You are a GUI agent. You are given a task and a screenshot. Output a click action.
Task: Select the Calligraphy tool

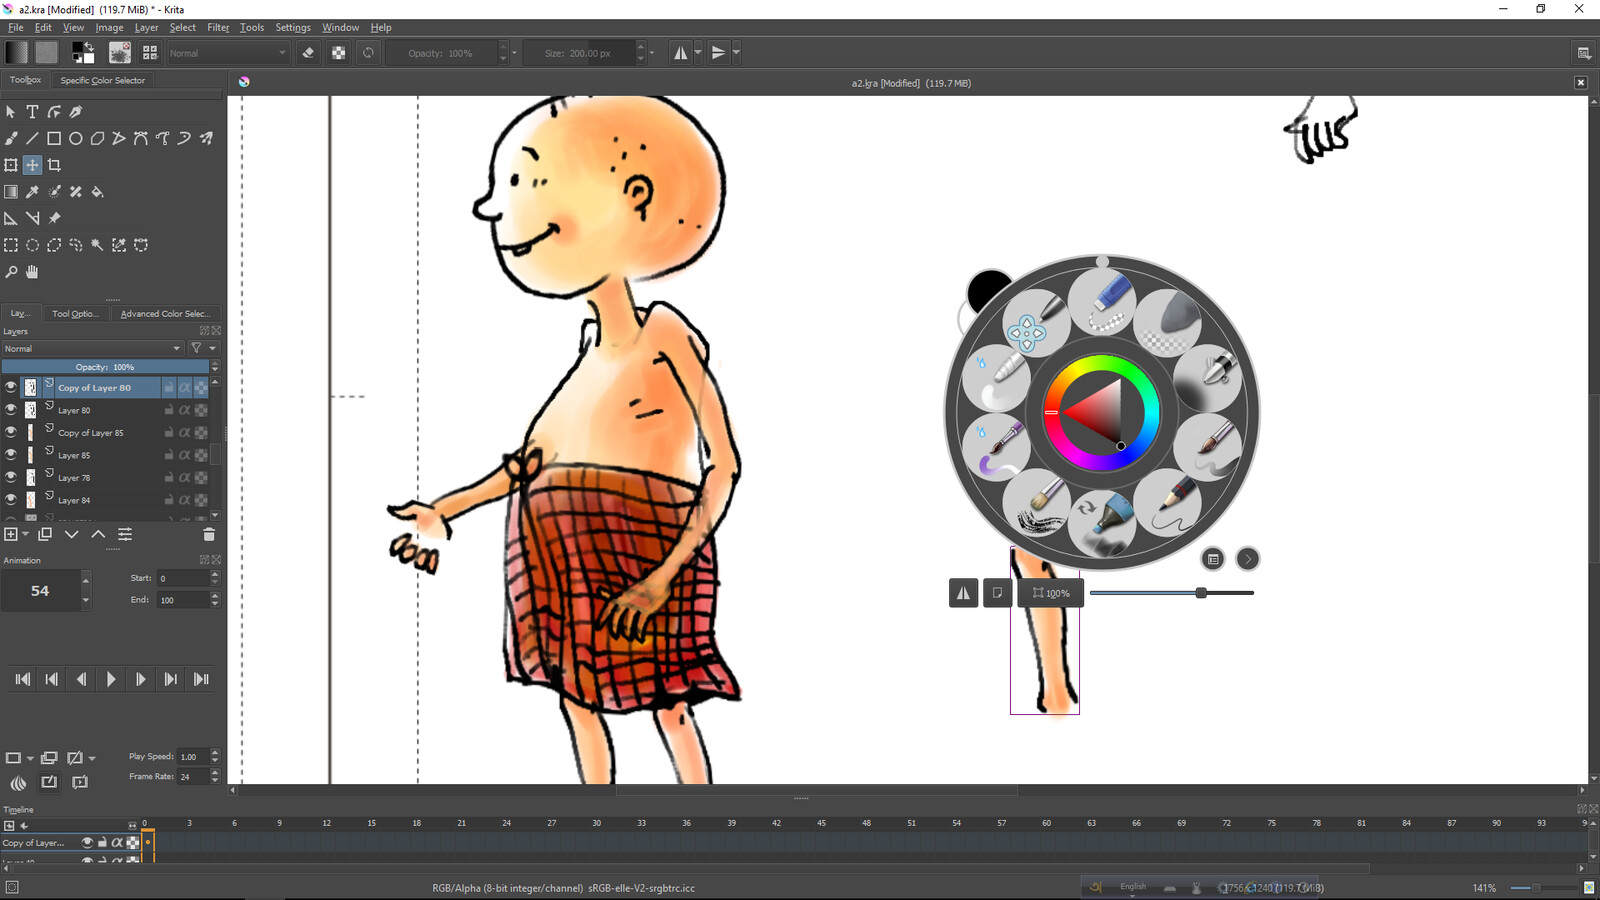(x=76, y=112)
